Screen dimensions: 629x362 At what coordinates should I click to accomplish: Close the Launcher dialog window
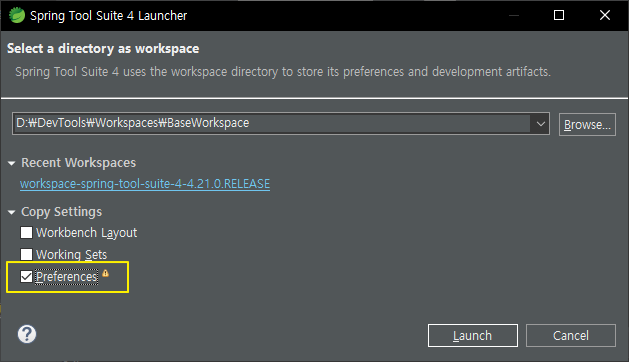click(605, 15)
